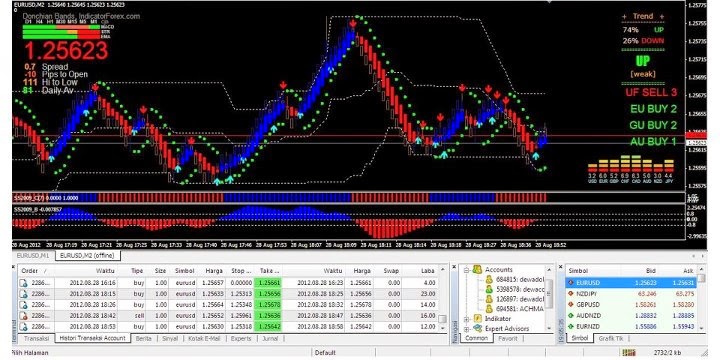Open the Grafik Tik tab
The height and width of the screenshot is (360, 720).
pyautogui.click(x=610, y=338)
